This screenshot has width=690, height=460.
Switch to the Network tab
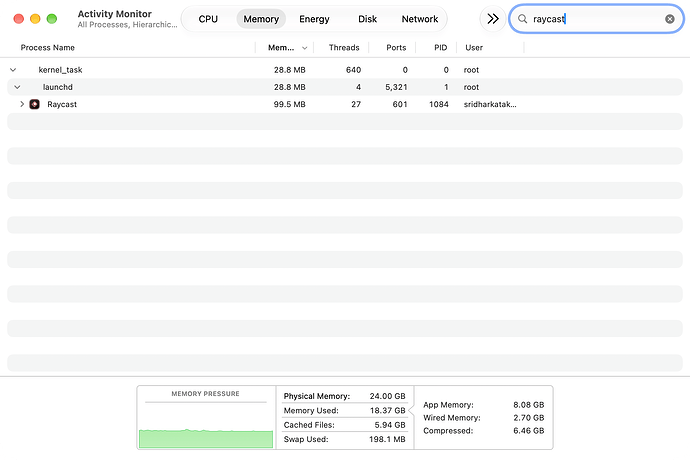[420, 19]
